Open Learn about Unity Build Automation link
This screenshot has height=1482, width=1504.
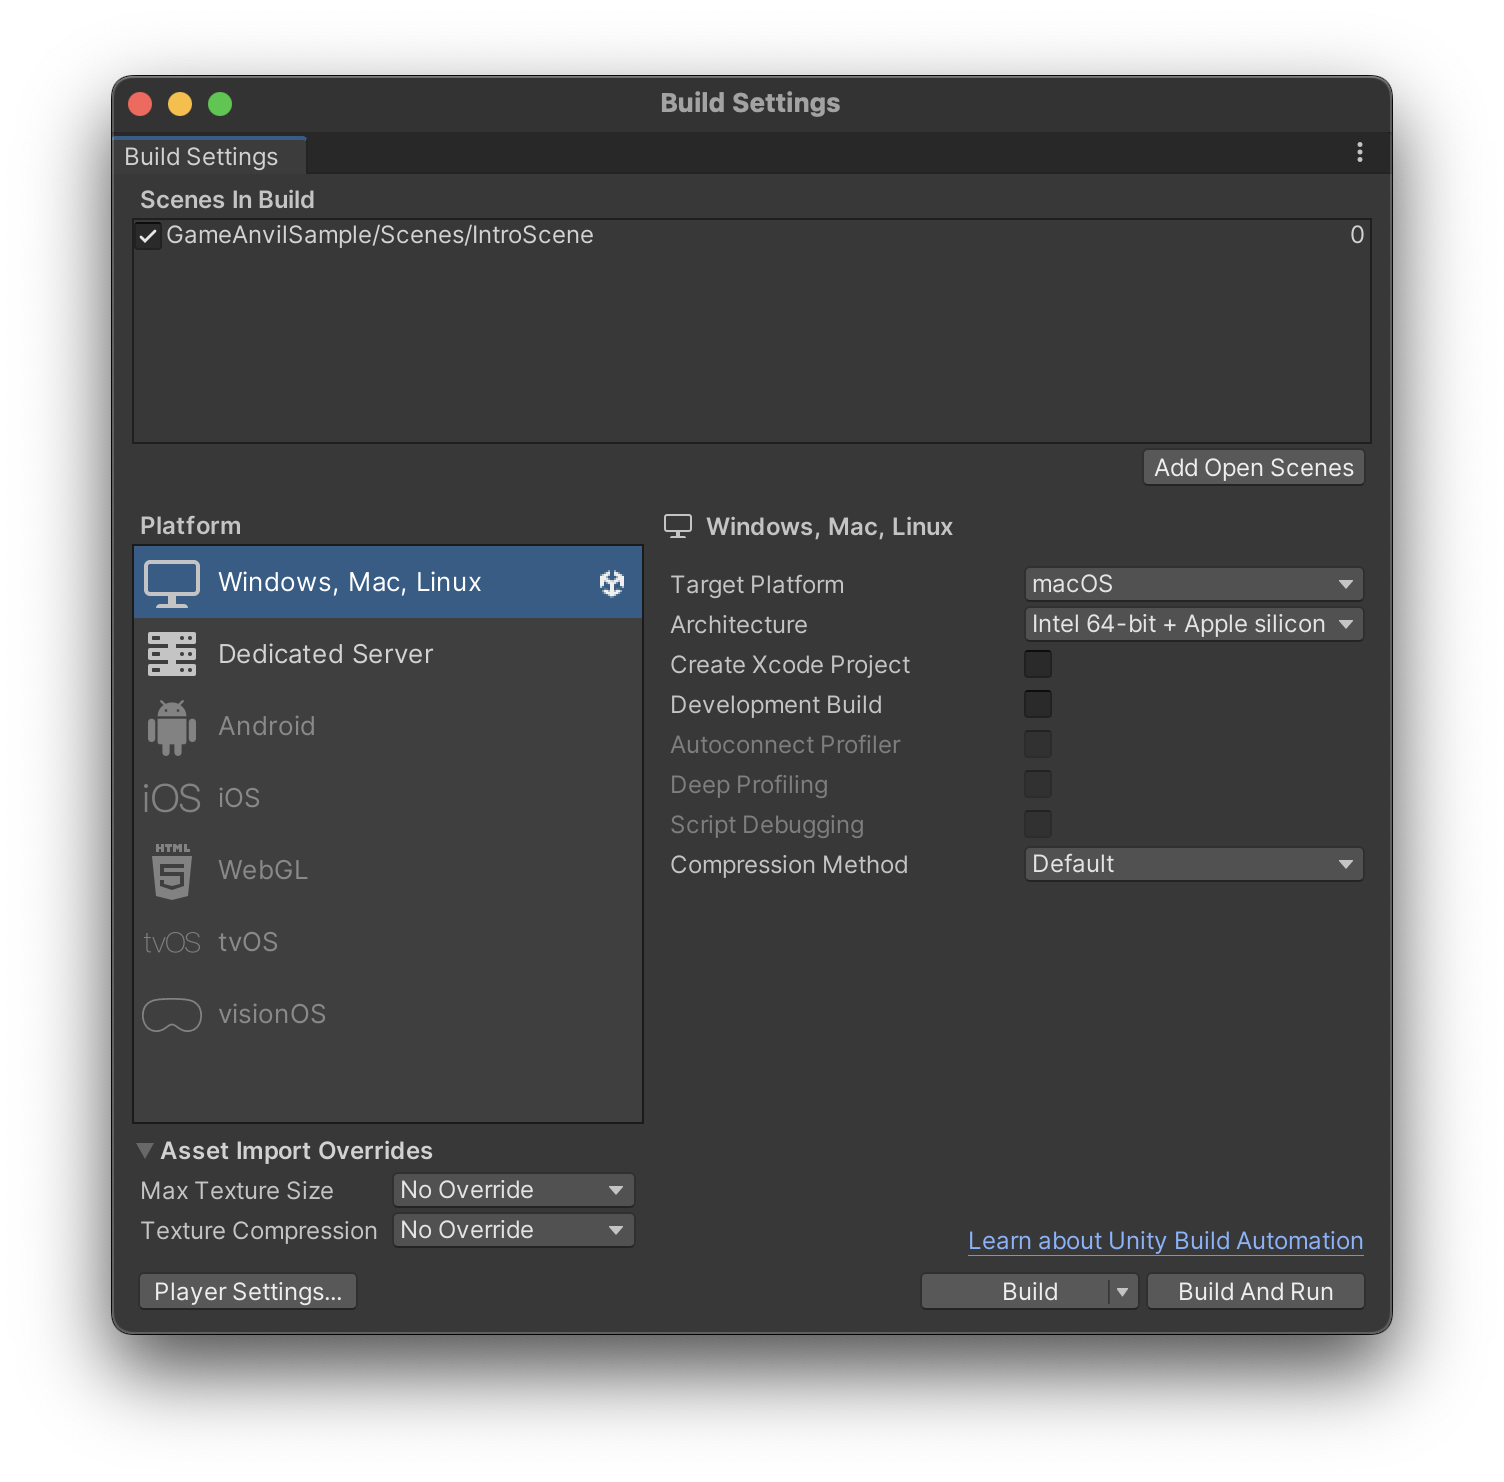tap(1166, 1241)
